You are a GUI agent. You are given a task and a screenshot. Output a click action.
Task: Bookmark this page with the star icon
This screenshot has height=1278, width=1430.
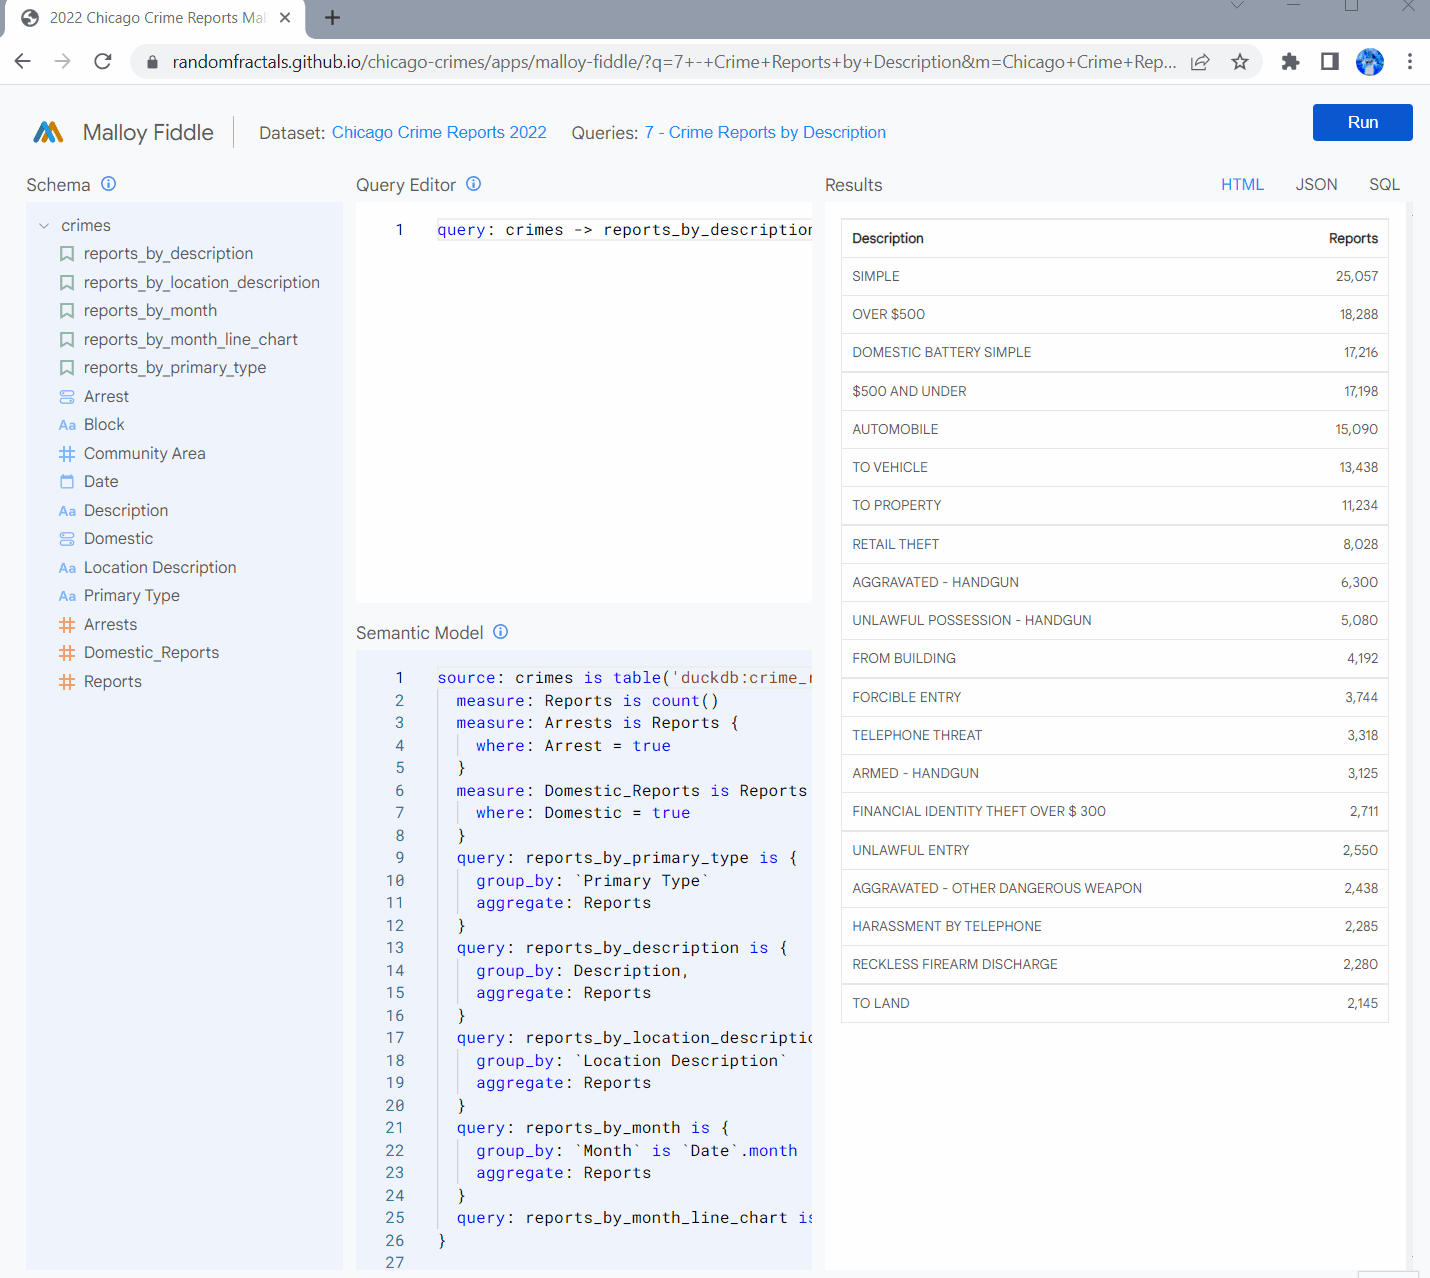(1240, 62)
